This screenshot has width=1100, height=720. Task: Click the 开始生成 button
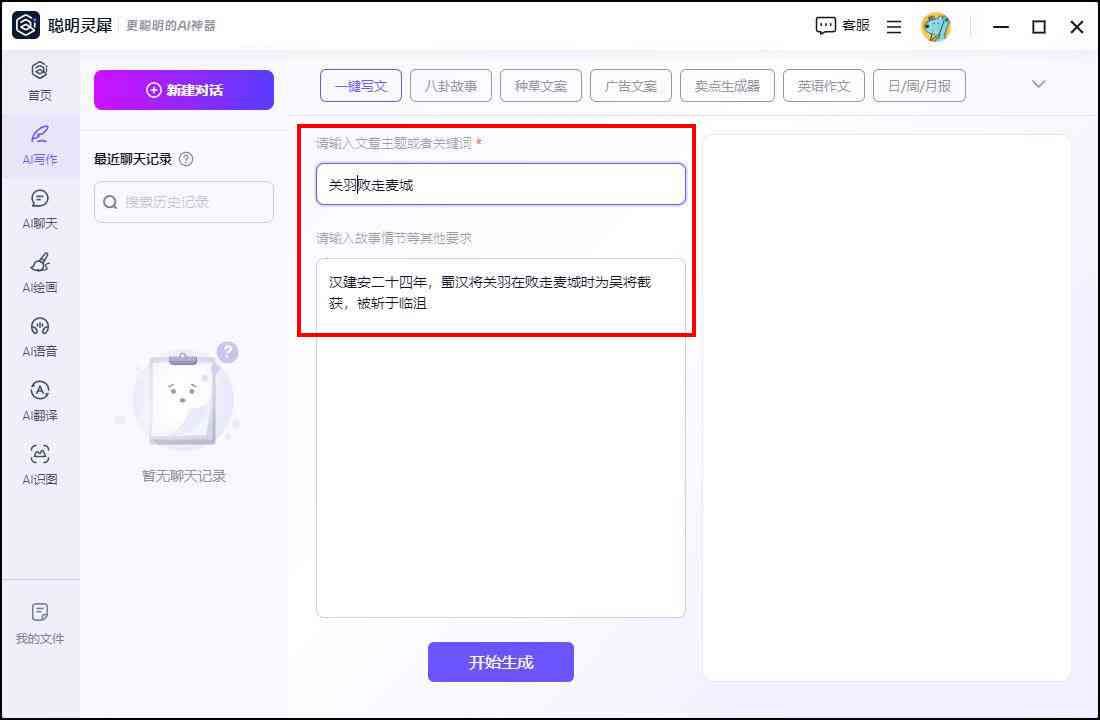point(501,662)
